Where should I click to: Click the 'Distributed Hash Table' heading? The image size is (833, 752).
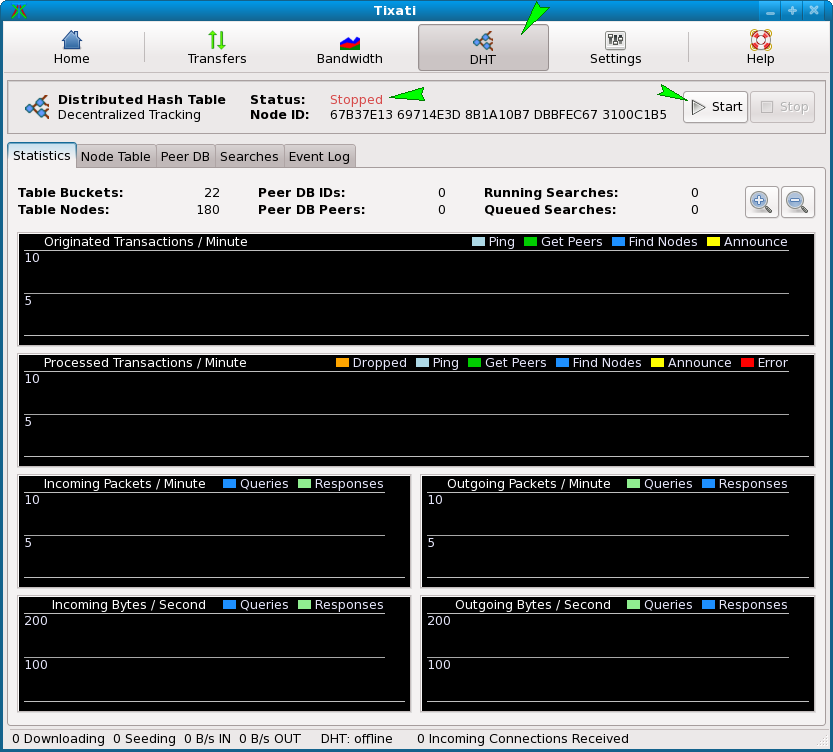click(141, 99)
